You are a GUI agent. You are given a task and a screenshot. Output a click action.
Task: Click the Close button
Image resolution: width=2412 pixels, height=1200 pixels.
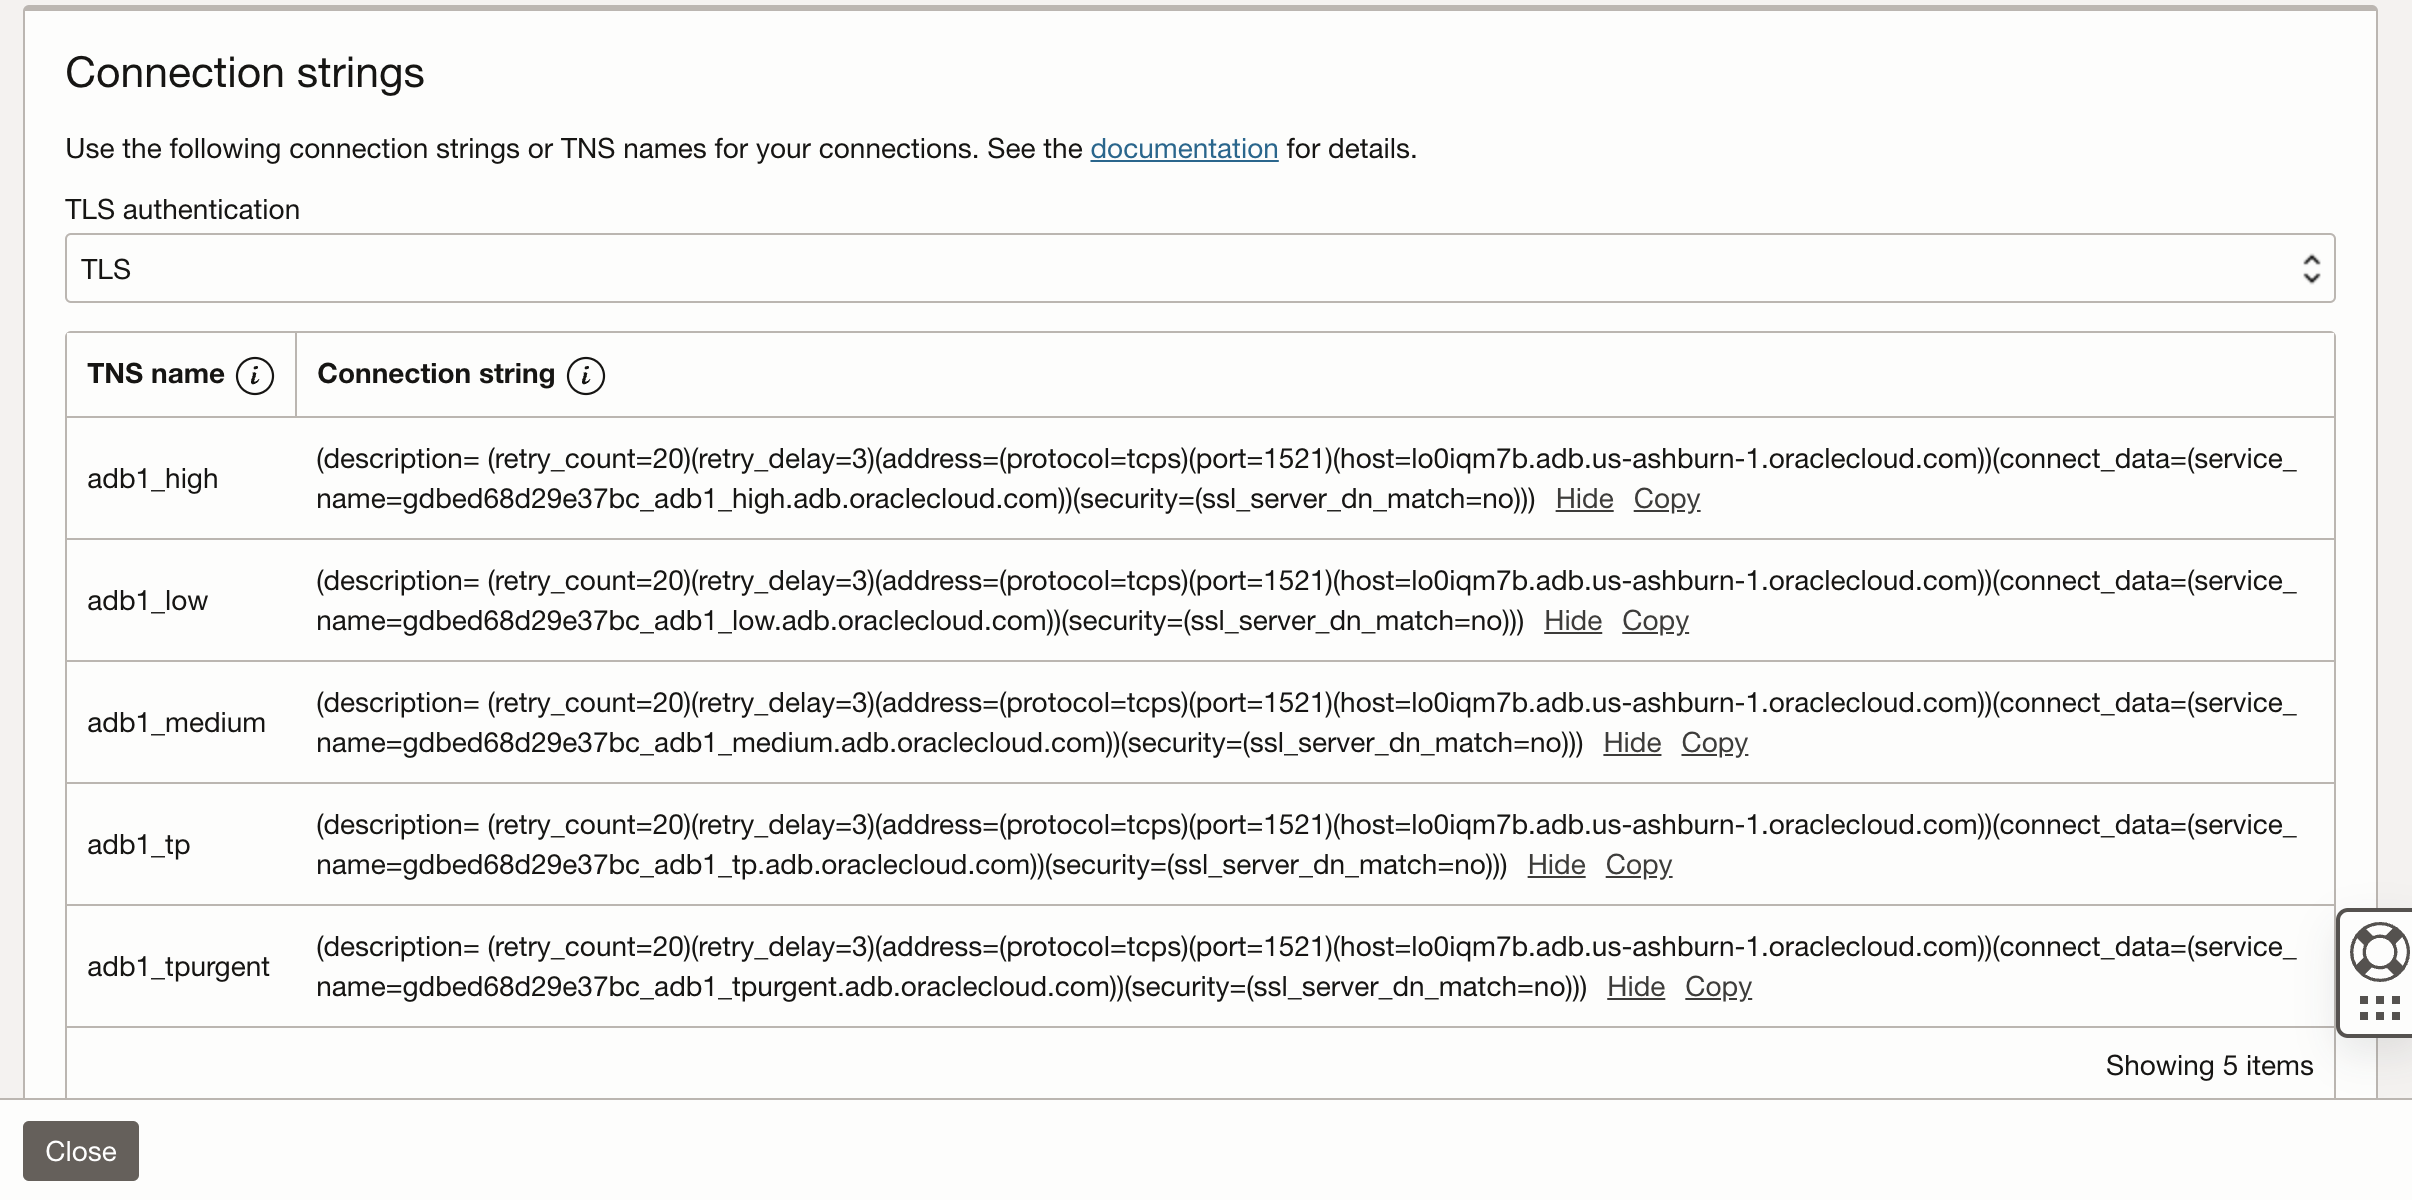(x=81, y=1151)
